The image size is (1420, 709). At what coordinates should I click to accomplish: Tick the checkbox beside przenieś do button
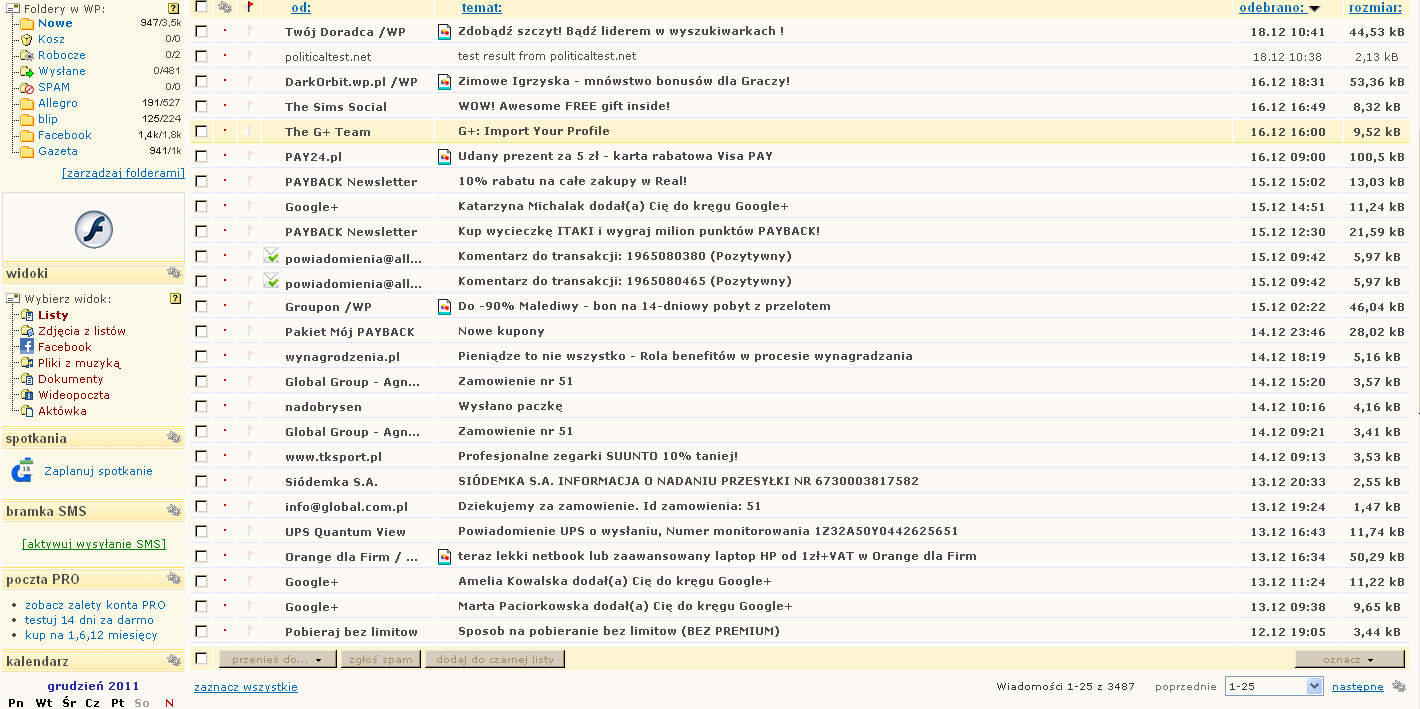201,658
